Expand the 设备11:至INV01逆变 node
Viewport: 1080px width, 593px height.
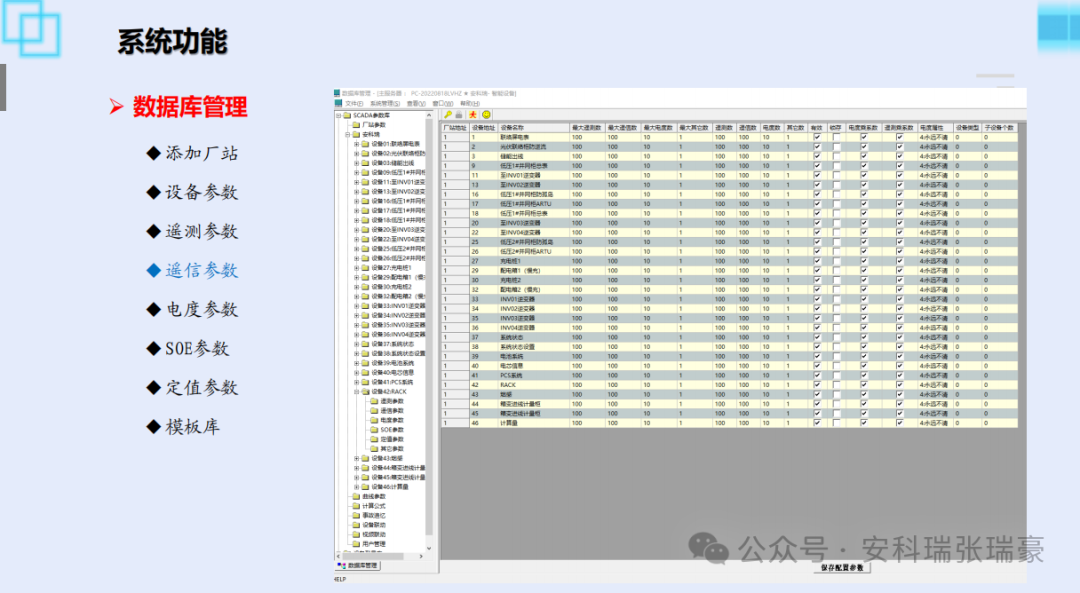[x=357, y=183]
